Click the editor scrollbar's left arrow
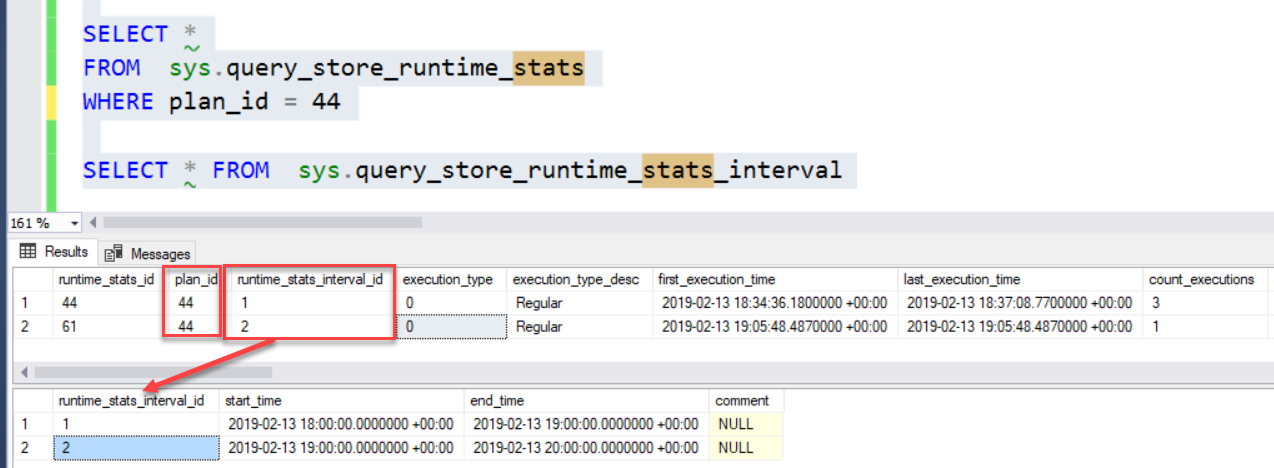The width and height of the screenshot is (1274, 468). [x=94, y=222]
